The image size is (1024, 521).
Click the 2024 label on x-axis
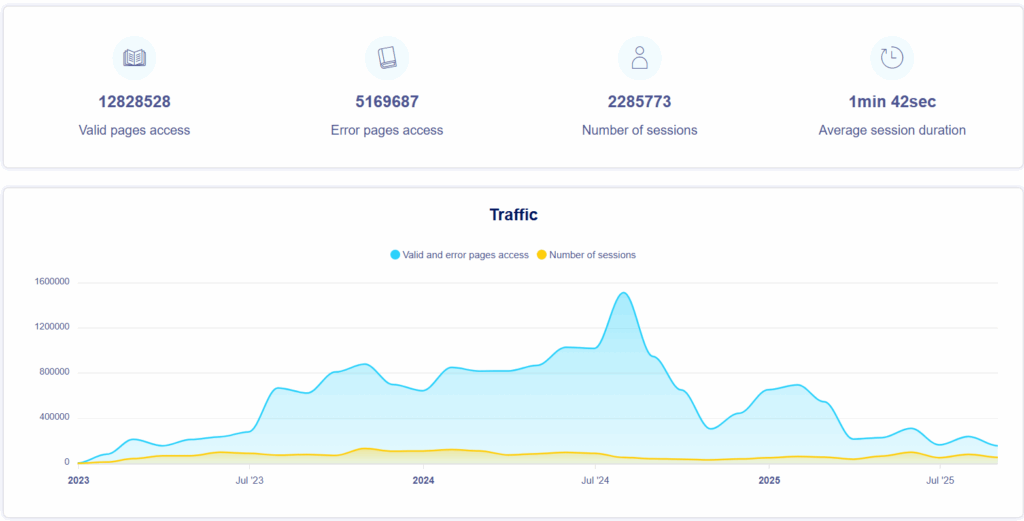tap(423, 481)
